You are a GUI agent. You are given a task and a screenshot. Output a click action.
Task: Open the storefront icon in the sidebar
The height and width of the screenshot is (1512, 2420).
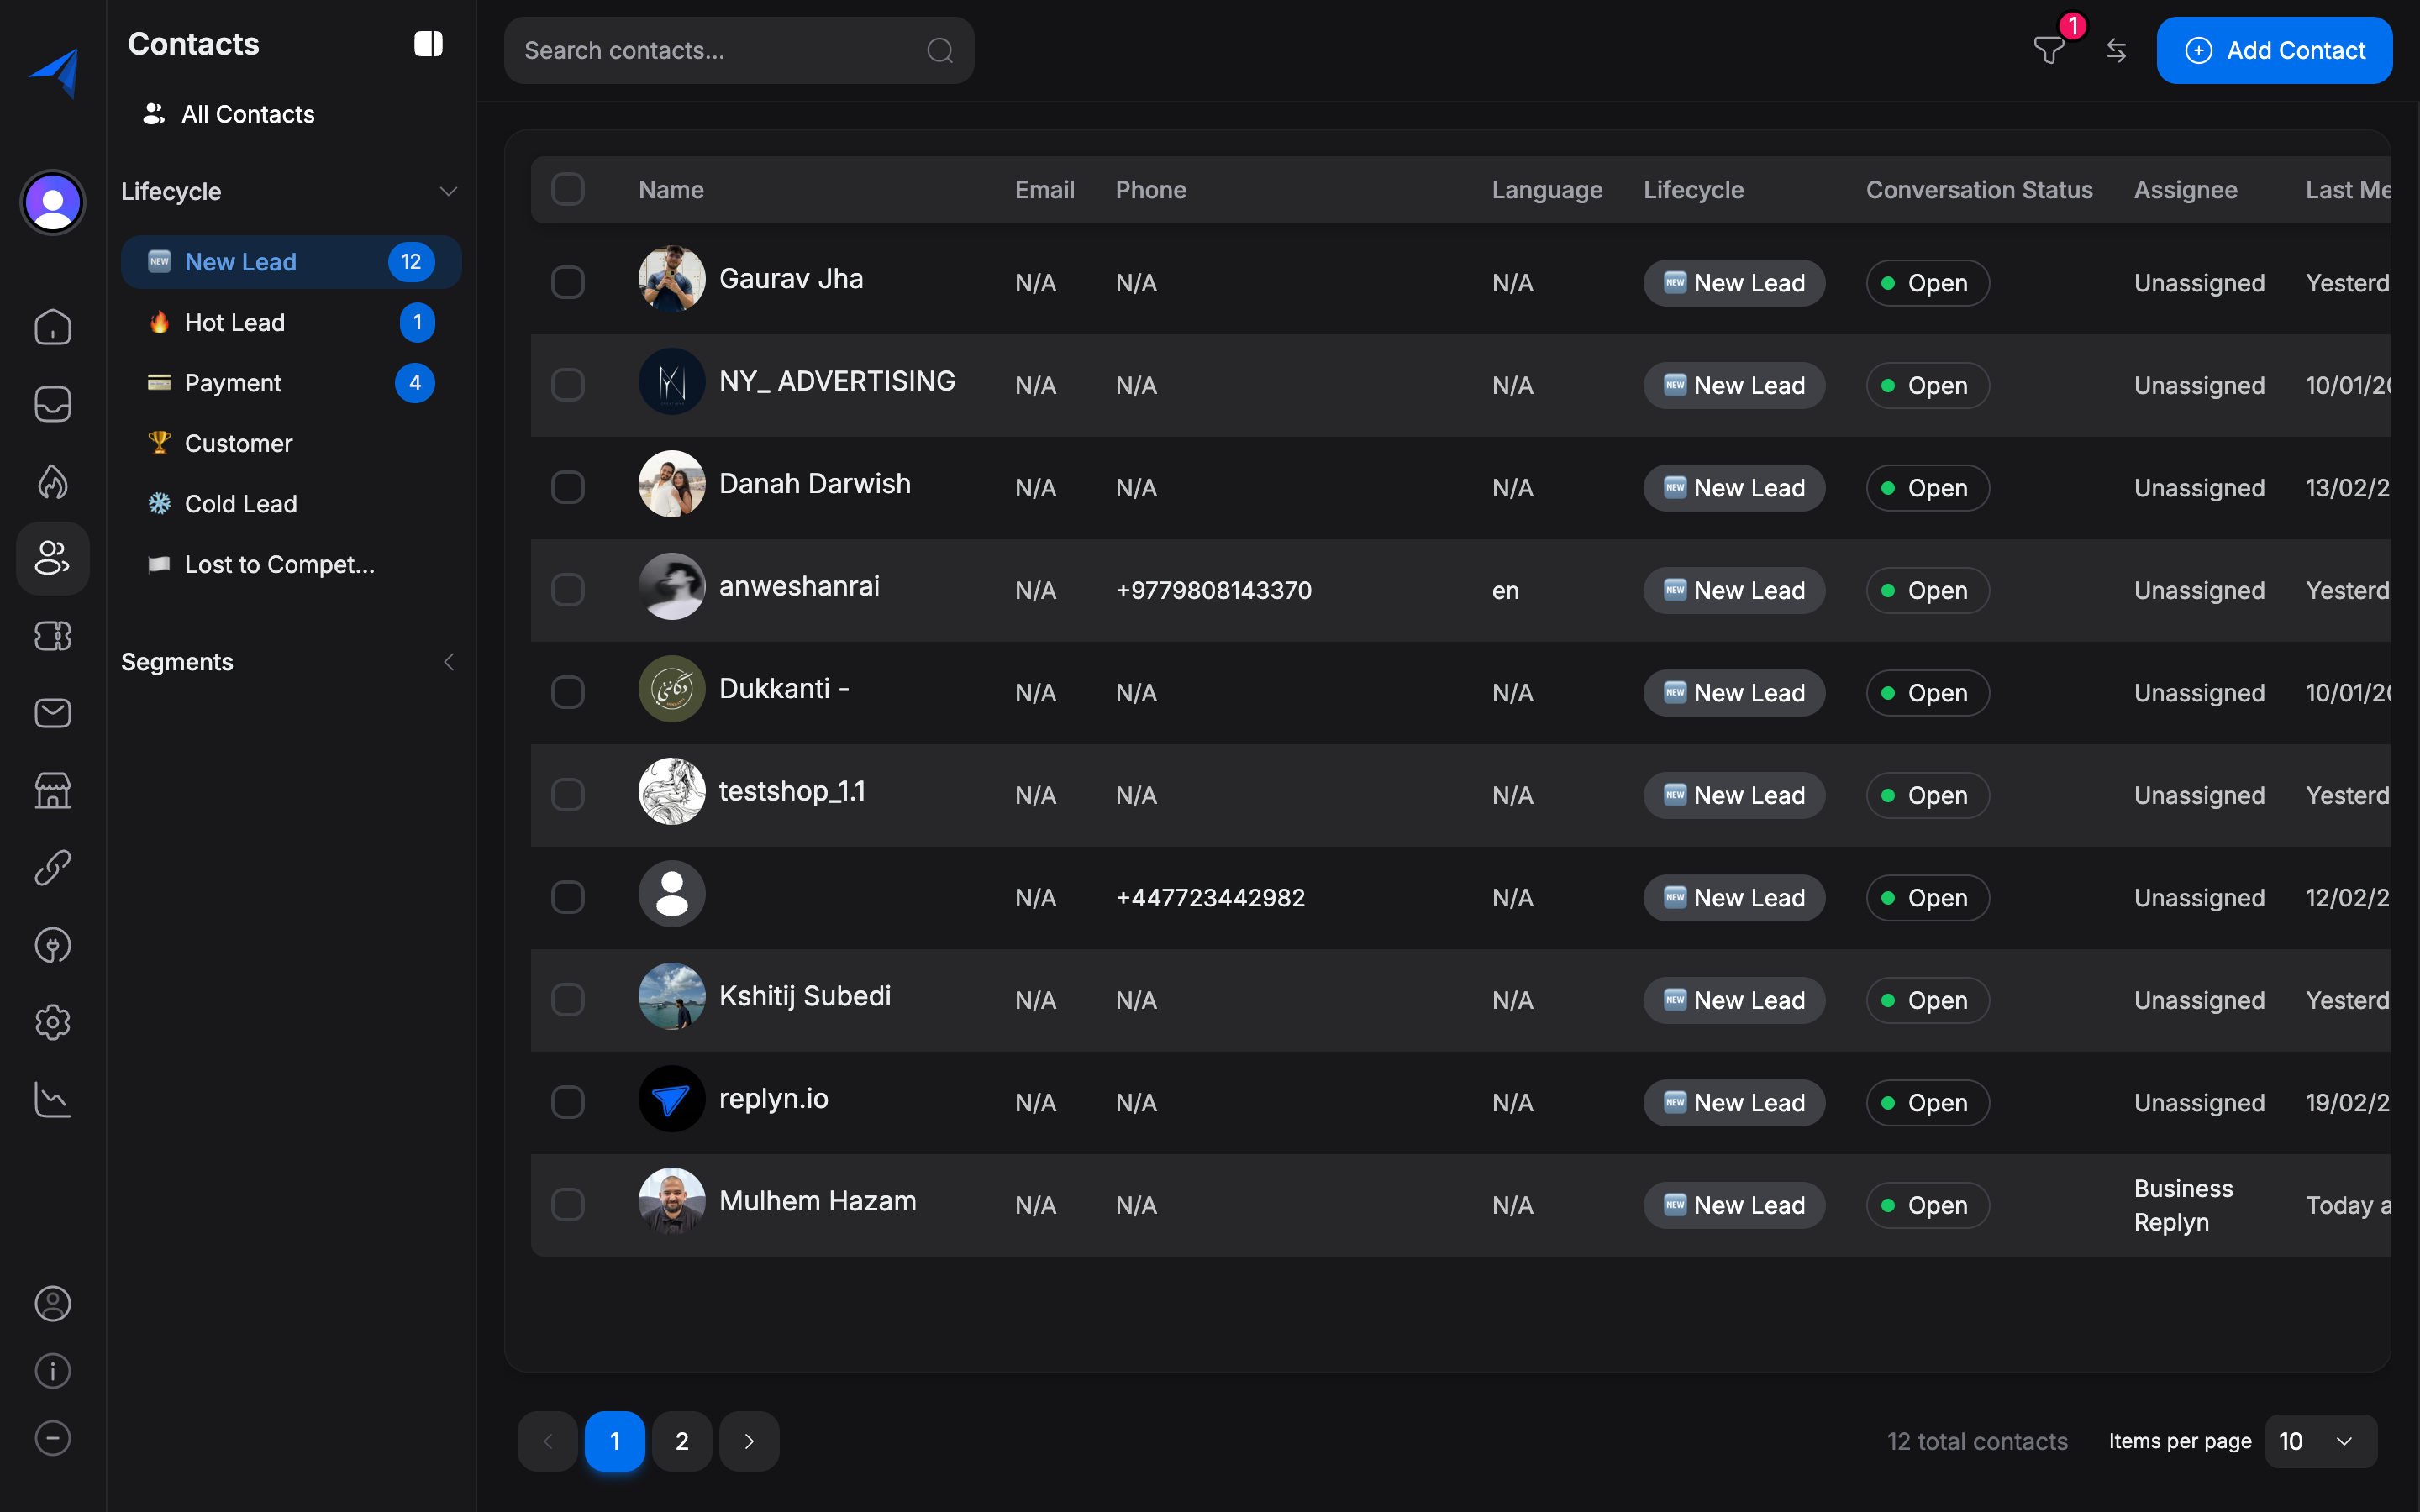[52, 790]
